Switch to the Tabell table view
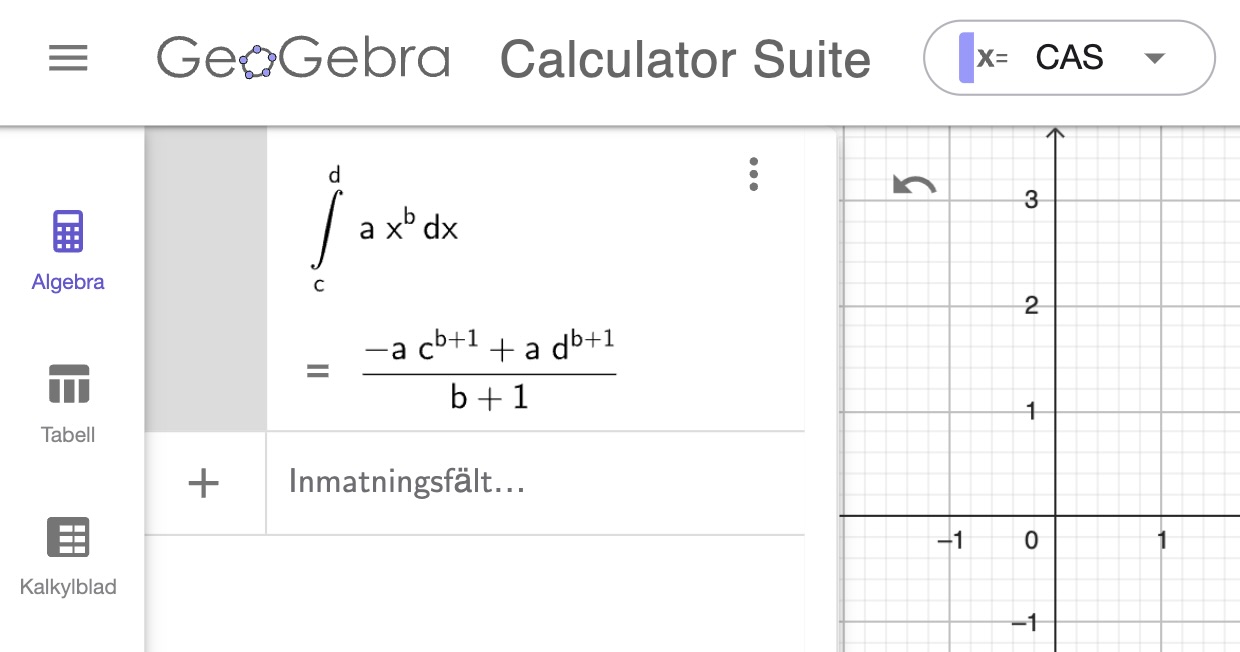The image size is (1240, 652). (67, 400)
